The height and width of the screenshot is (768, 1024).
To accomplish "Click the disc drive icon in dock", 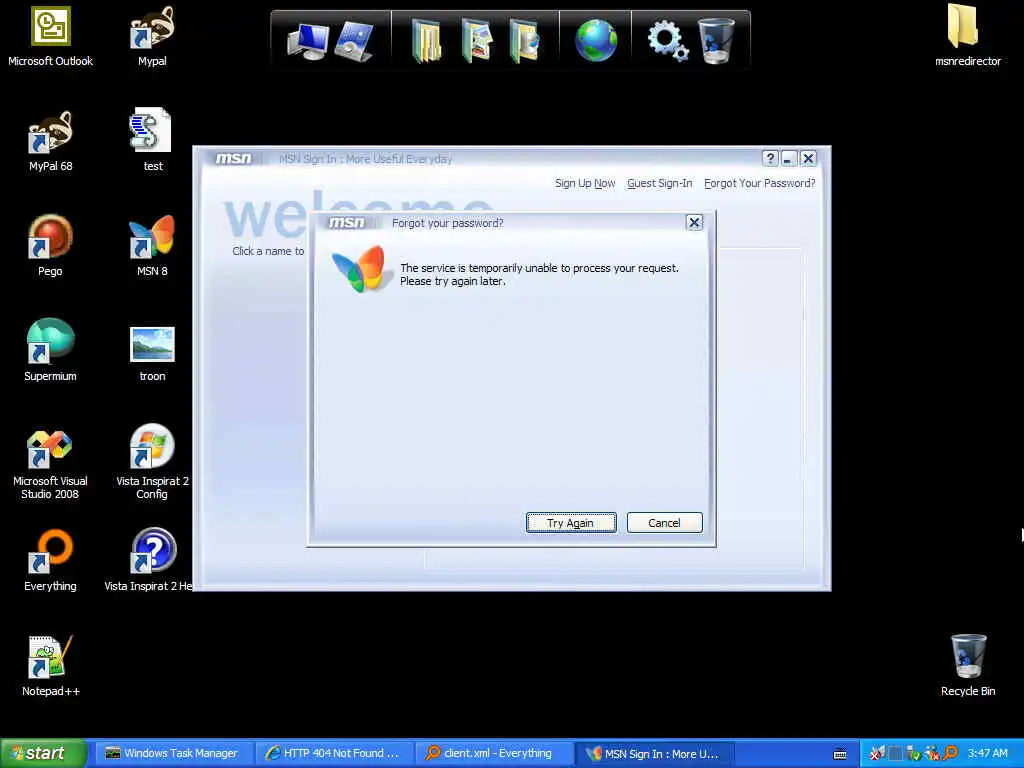I will 353,40.
